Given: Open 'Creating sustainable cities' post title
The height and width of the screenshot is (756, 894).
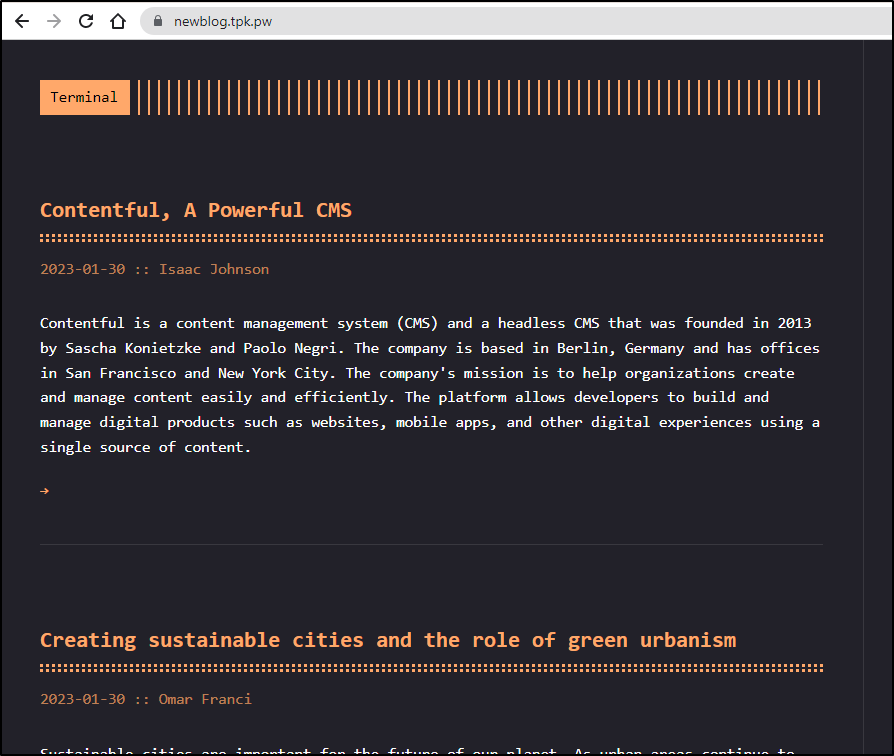Looking at the screenshot, I should [x=388, y=640].
